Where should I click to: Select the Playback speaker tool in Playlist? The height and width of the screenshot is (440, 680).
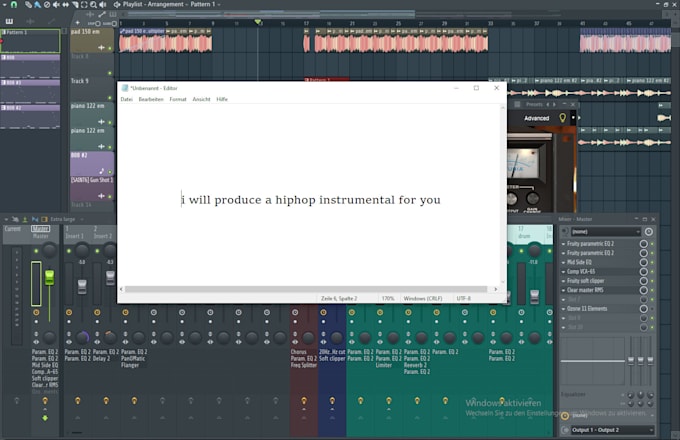coord(103,4)
